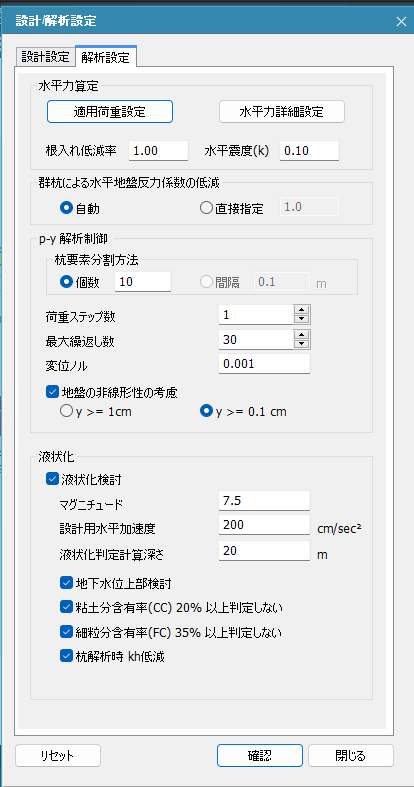Click the 水平力詳細設定 button
Viewport: 414px width, 787px height.
coord(282,111)
